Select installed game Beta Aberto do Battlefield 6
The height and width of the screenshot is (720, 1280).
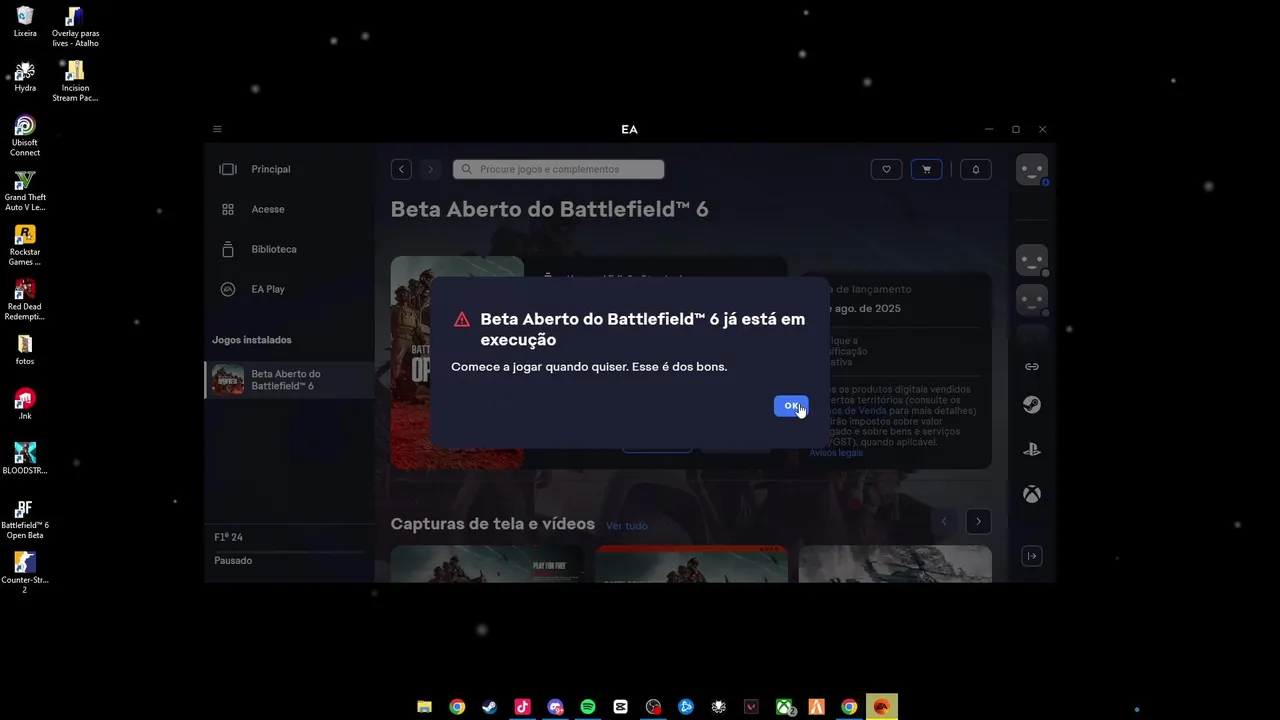pos(290,380)
